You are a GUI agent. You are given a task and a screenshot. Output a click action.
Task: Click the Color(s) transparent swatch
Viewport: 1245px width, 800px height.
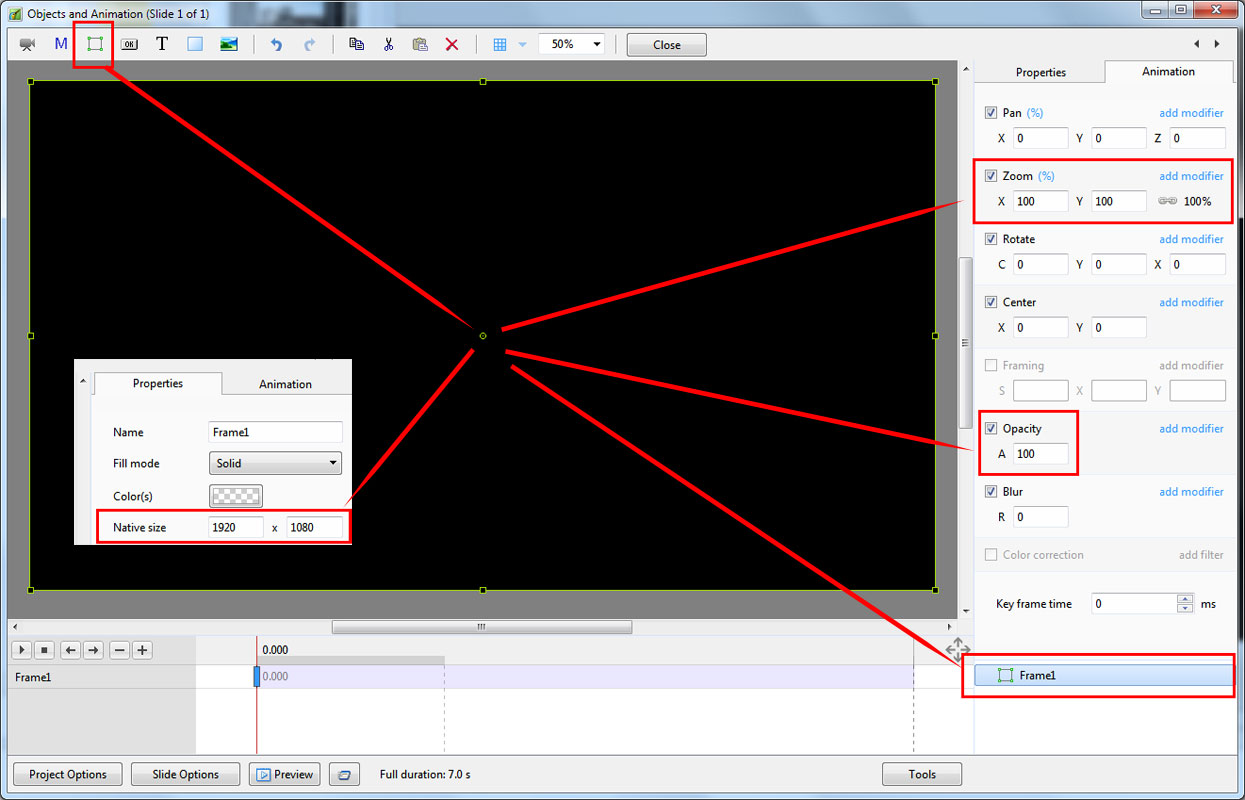236,496
